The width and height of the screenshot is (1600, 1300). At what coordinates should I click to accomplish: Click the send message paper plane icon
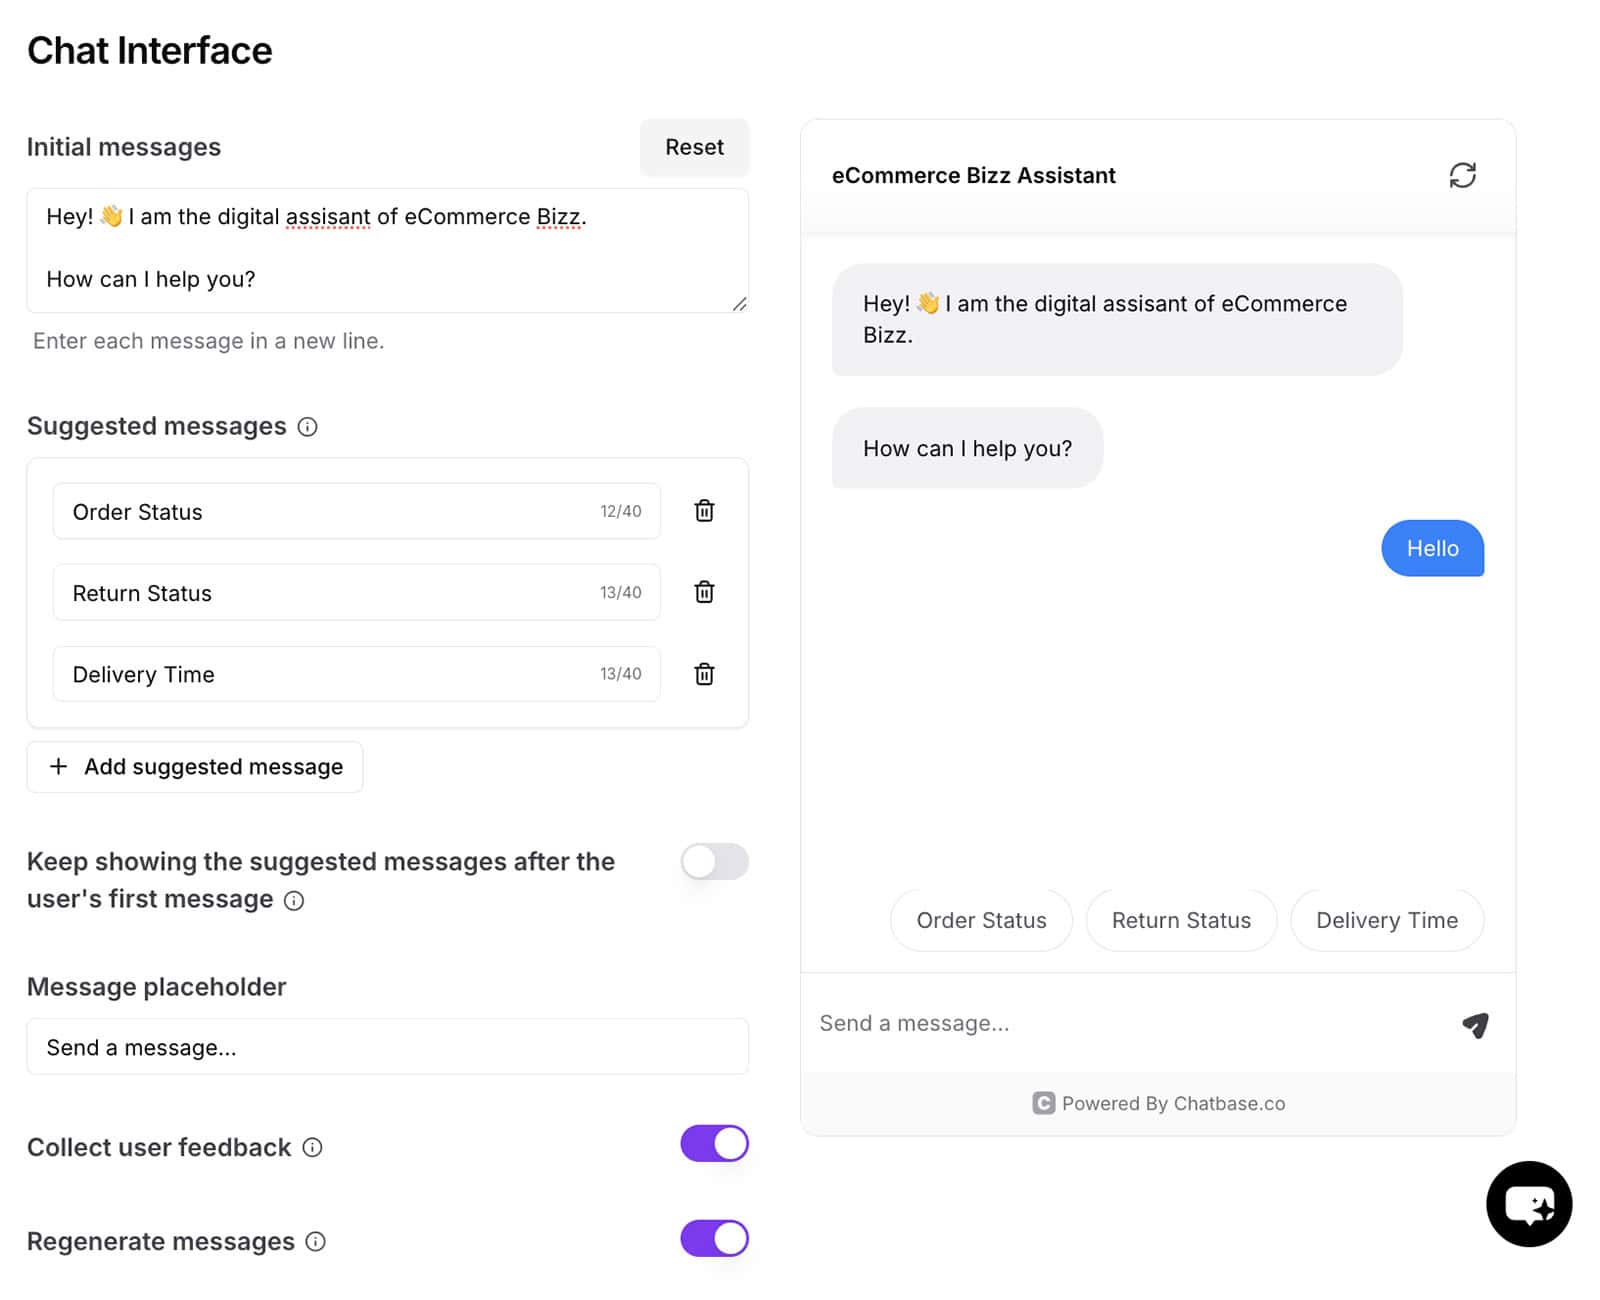coord(1475,1024)
